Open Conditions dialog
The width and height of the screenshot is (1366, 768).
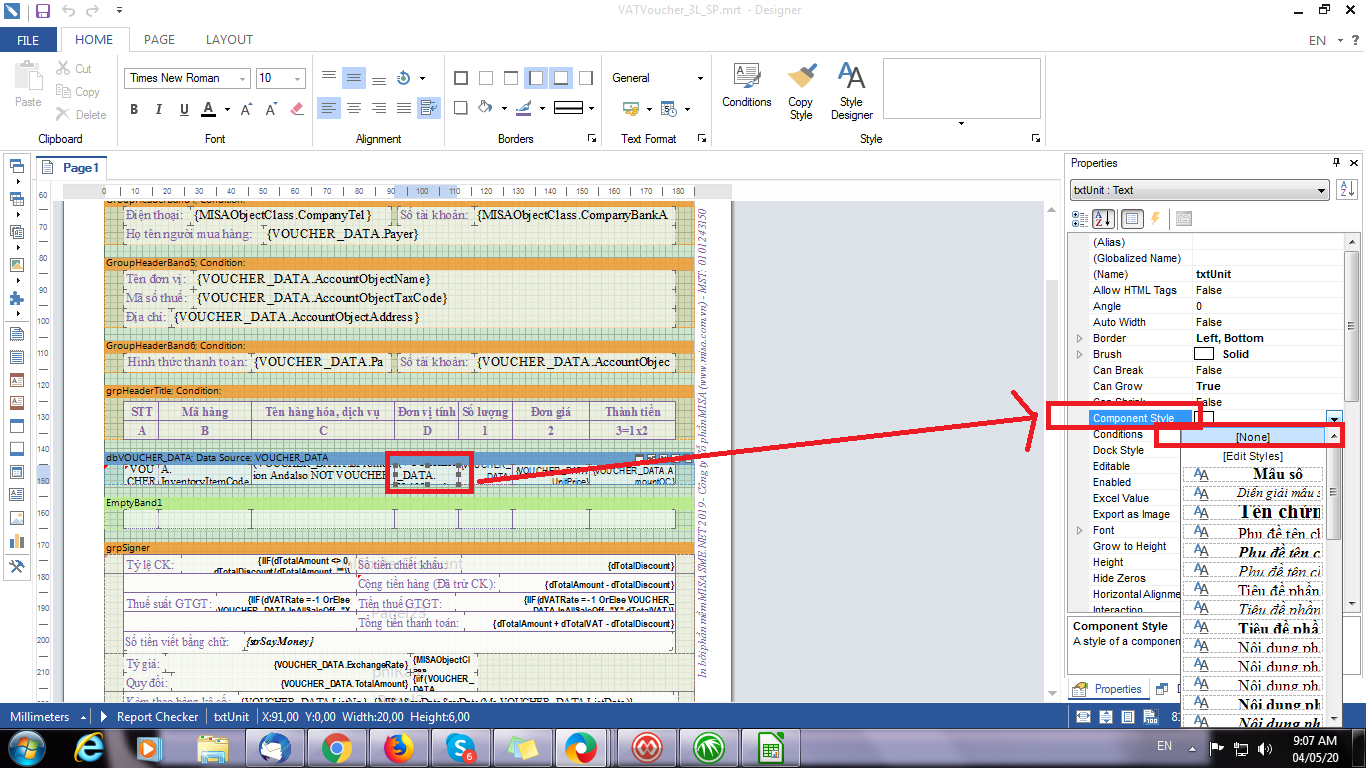tap(746, 84)
